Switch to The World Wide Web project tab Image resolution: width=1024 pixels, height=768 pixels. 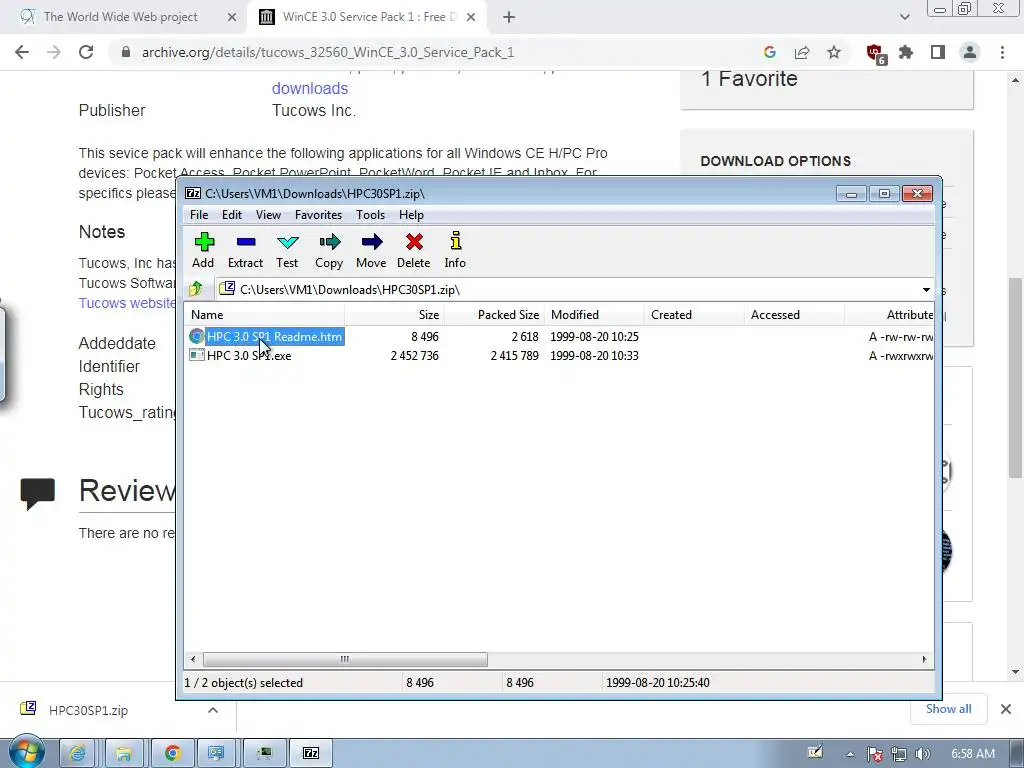coord(121,17)
